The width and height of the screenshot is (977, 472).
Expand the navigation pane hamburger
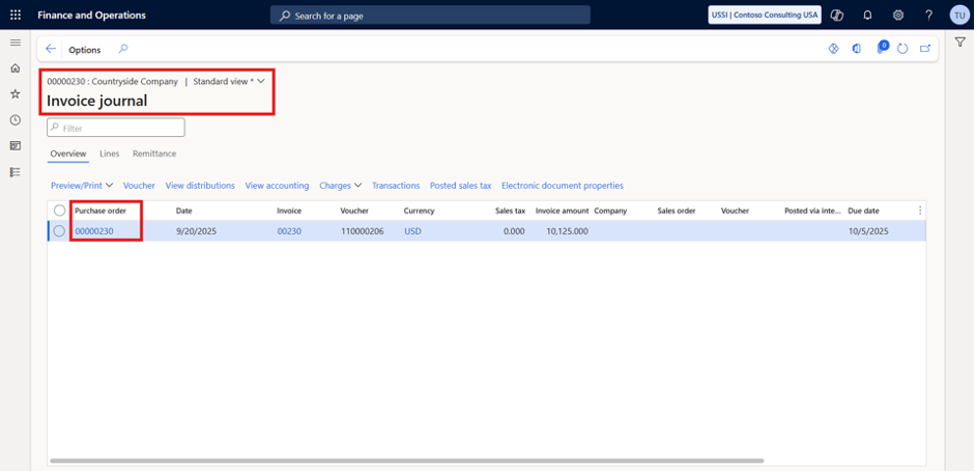point(16,42)
